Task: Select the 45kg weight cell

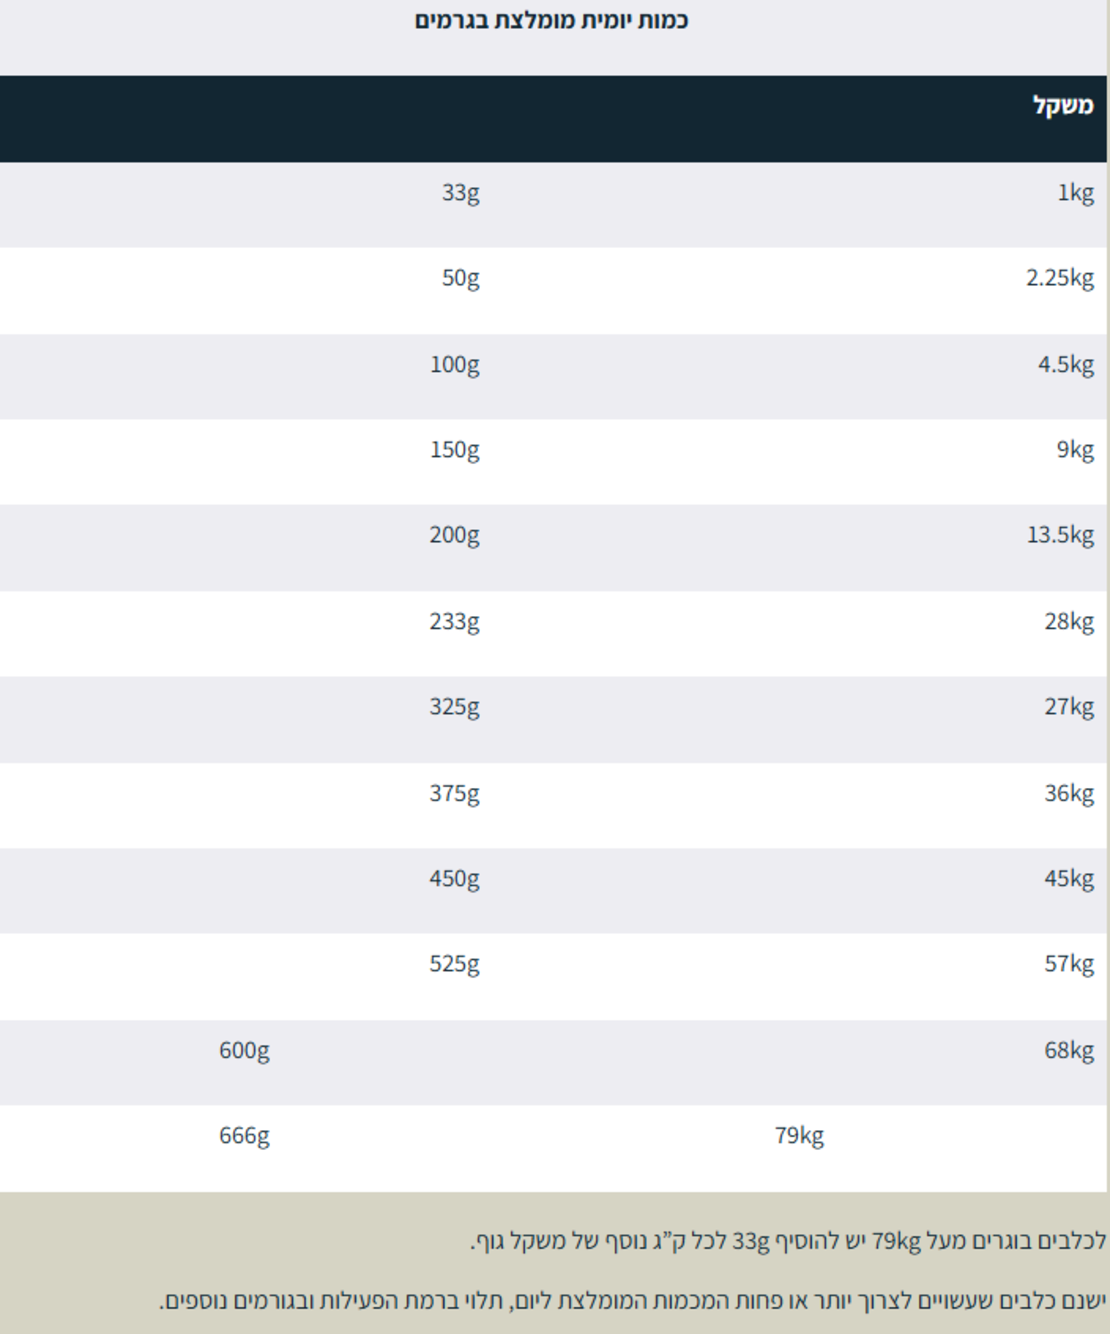Action: point(1070,879)
